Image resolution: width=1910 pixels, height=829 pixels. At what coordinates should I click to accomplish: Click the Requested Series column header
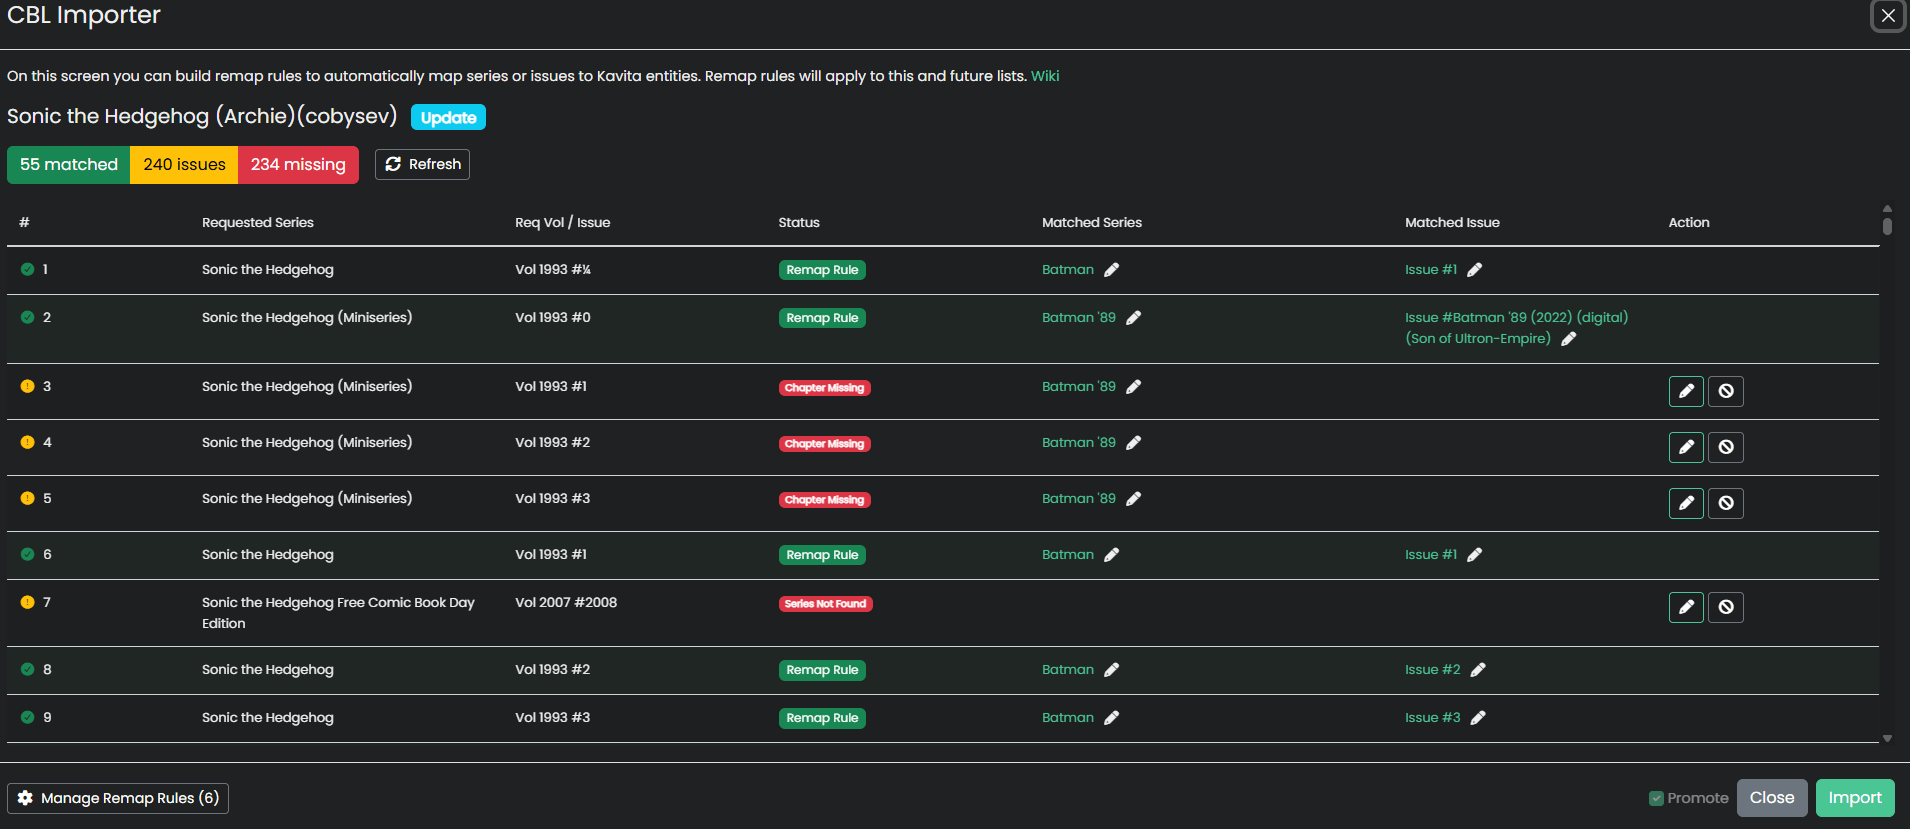tap(258, 223)
